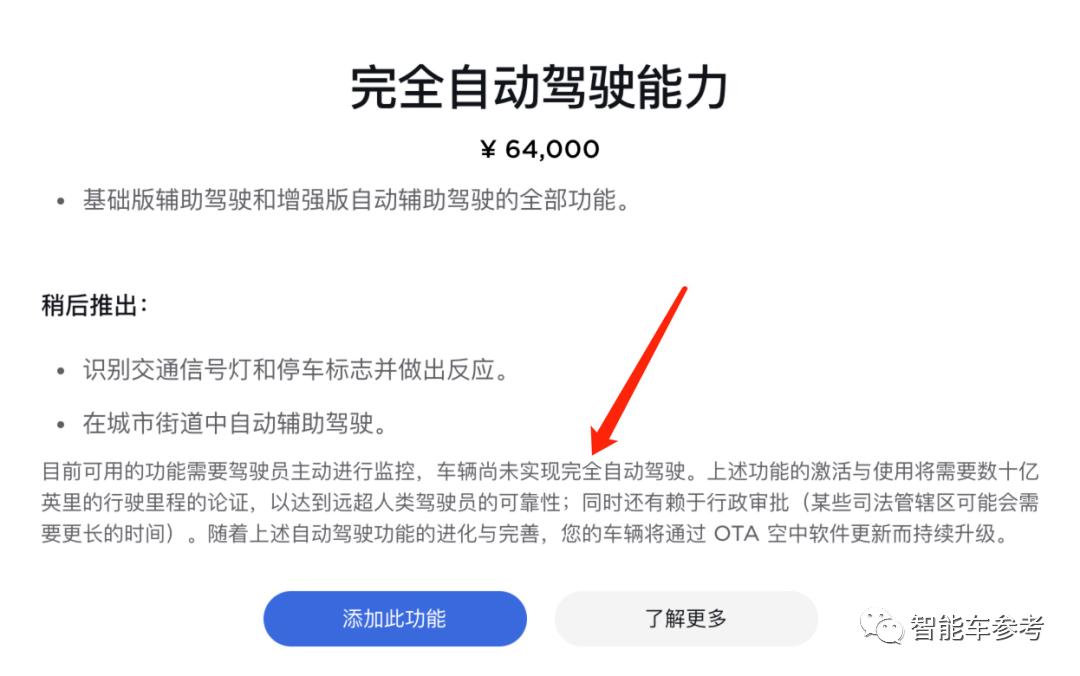Click the bullet dot before 基础版辅助驾驶
This screenshot has width=1080, height=676.
[x=61, y=202]
